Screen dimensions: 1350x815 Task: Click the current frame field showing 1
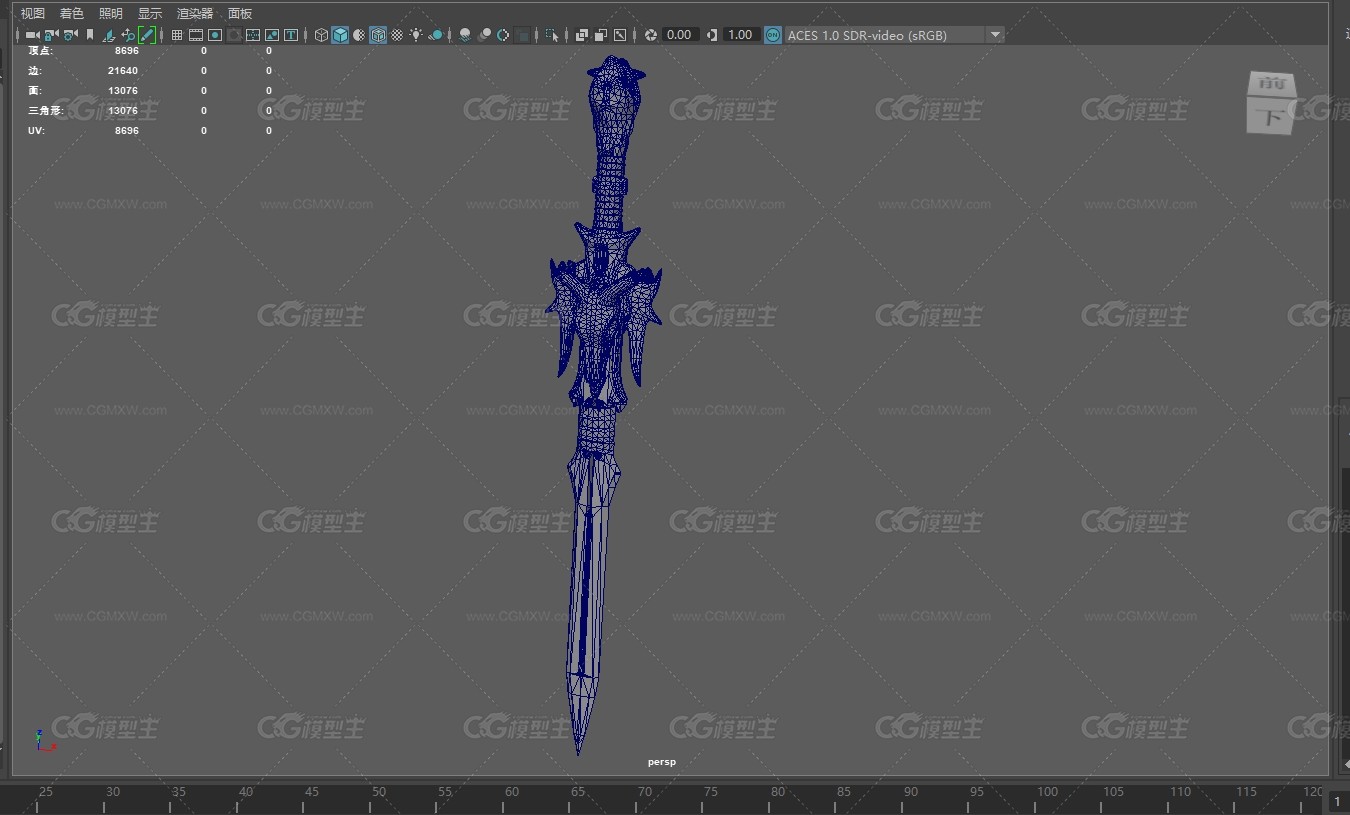point(1338,801)
